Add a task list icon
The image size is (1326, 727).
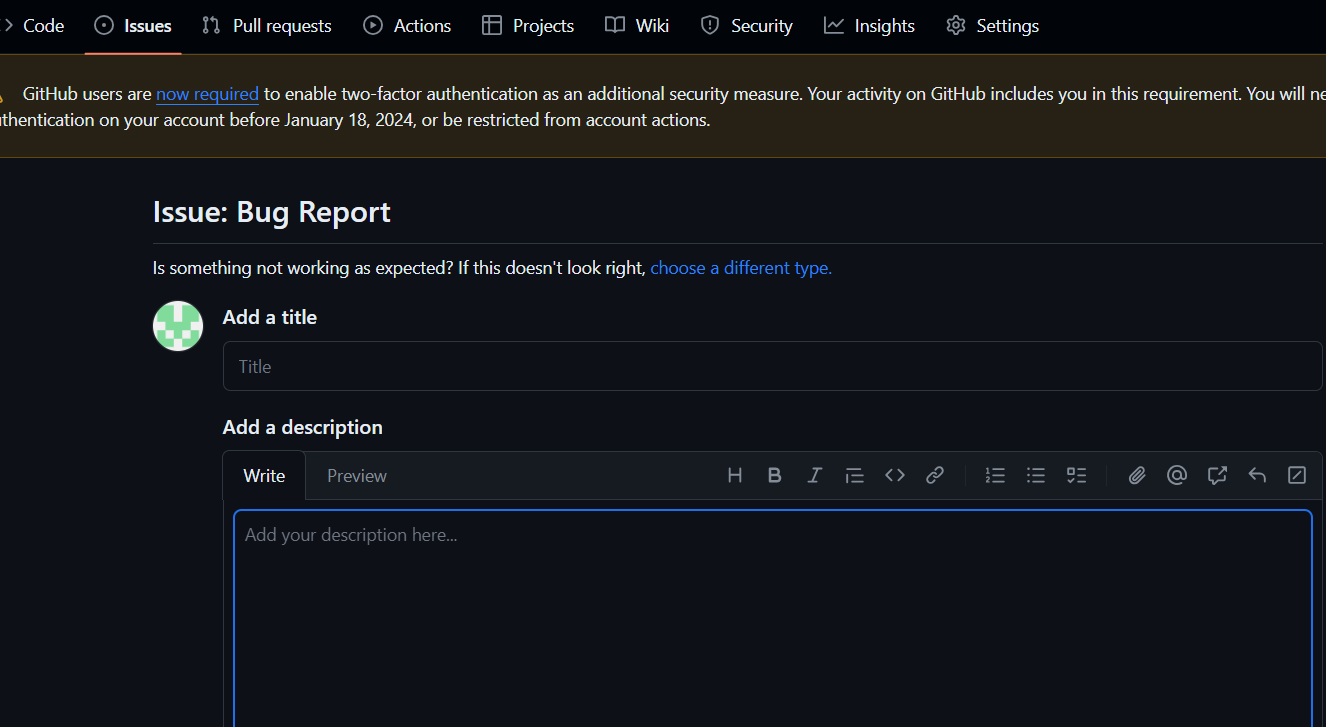pyautogui.click(x=1076, y=476)
